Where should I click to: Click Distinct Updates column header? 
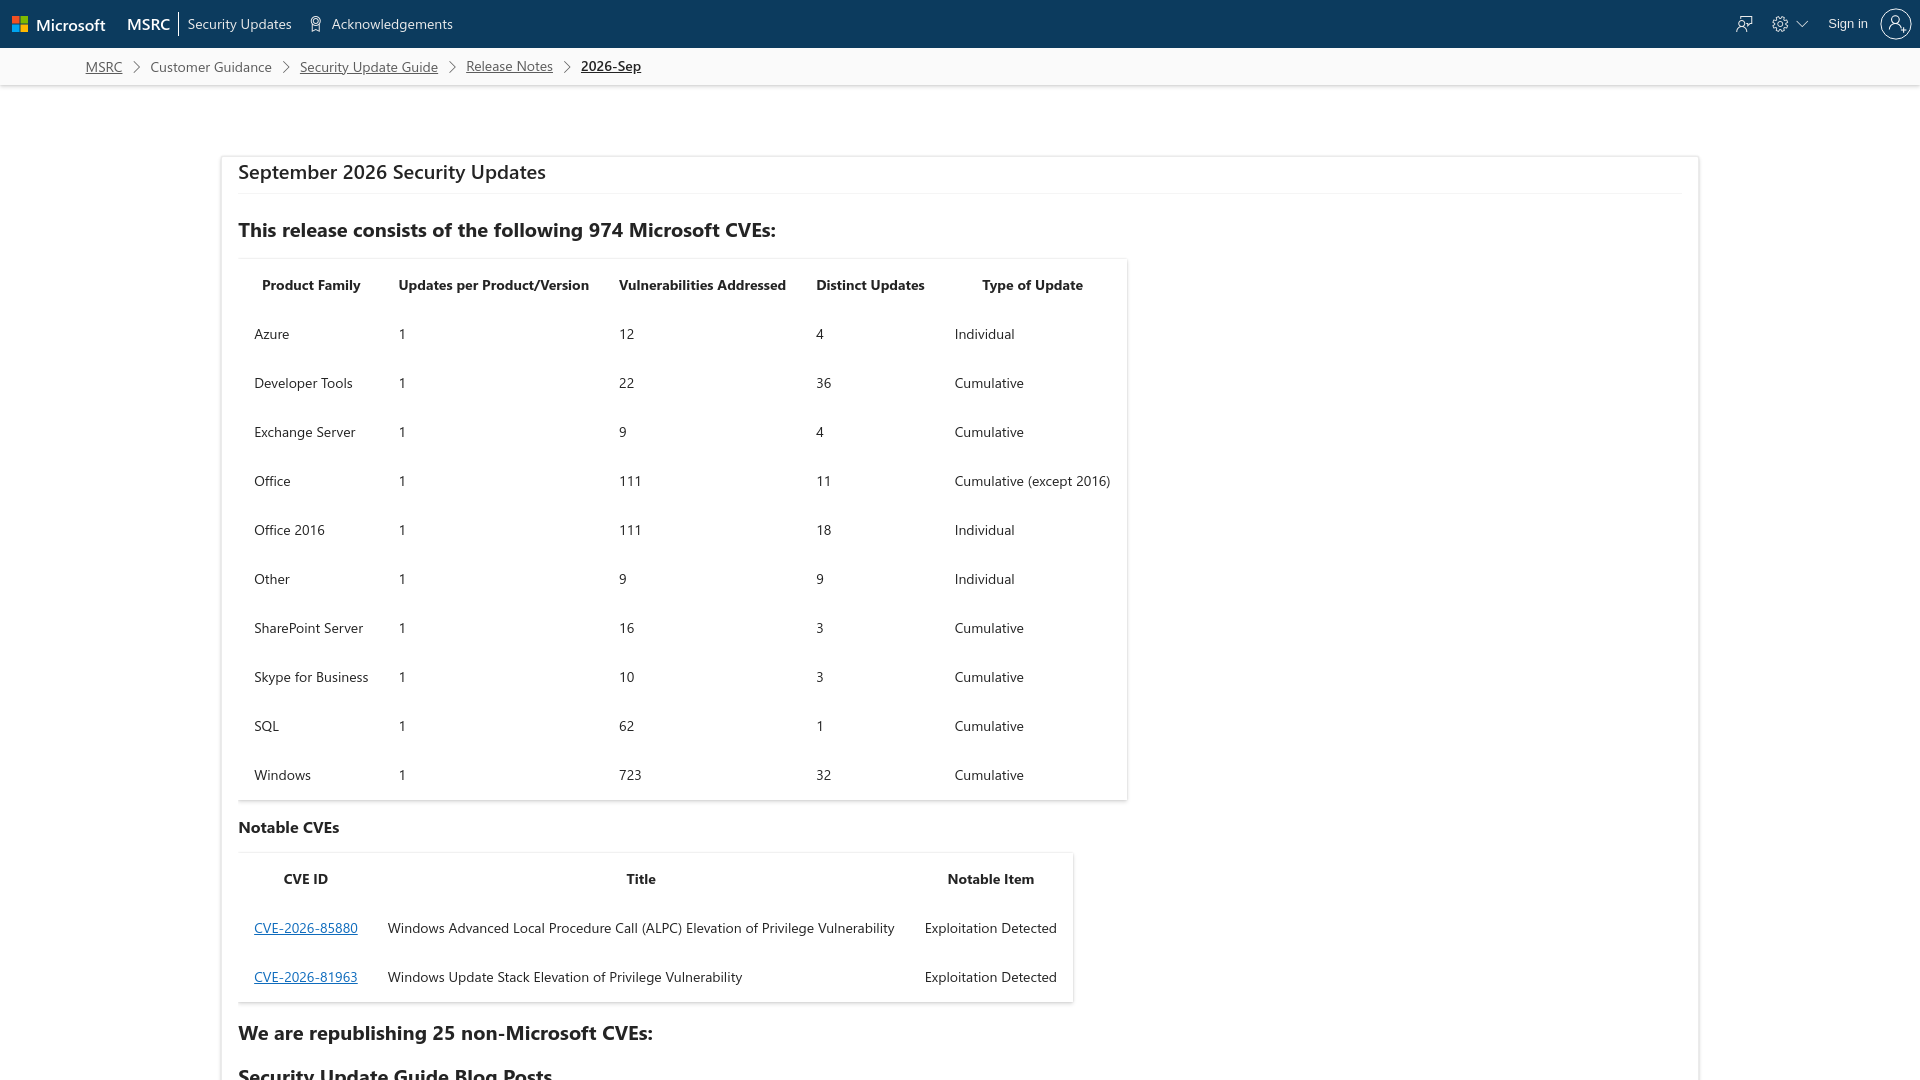pos(870,285)
